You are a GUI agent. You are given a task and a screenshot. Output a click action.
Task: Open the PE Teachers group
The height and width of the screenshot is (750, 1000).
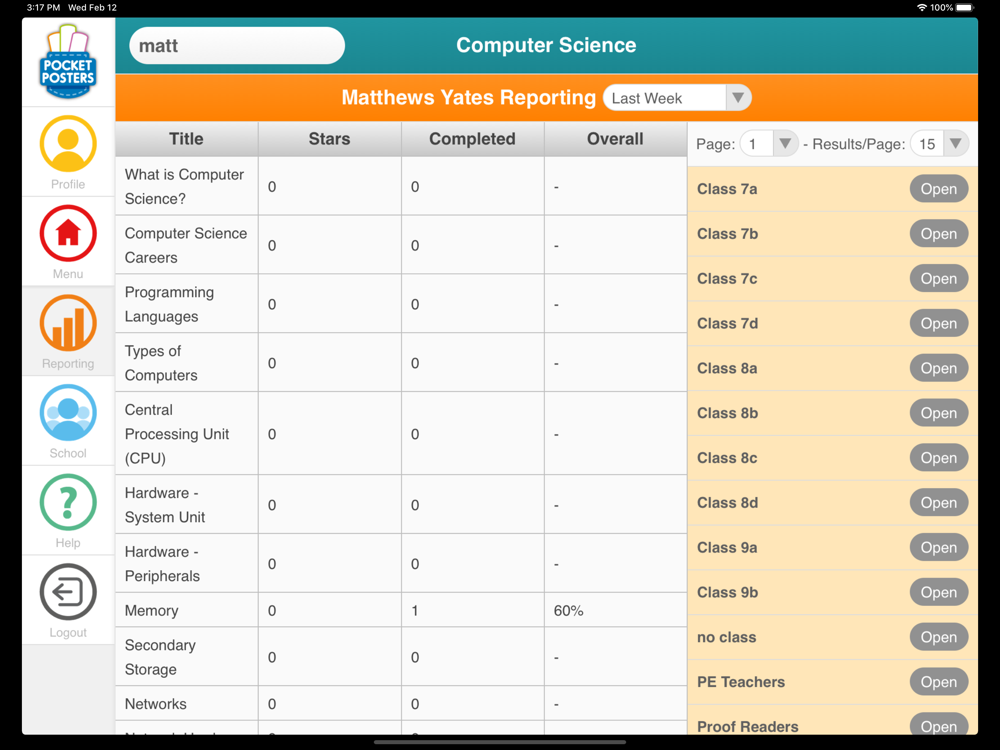pyautogui.click(x=939, y=682)
